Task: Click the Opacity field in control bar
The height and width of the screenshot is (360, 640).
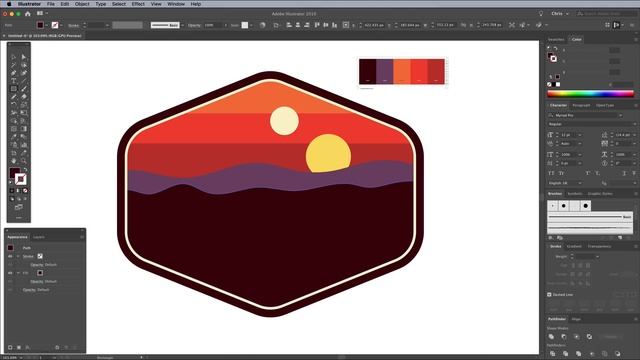Action: click(214, 25)
